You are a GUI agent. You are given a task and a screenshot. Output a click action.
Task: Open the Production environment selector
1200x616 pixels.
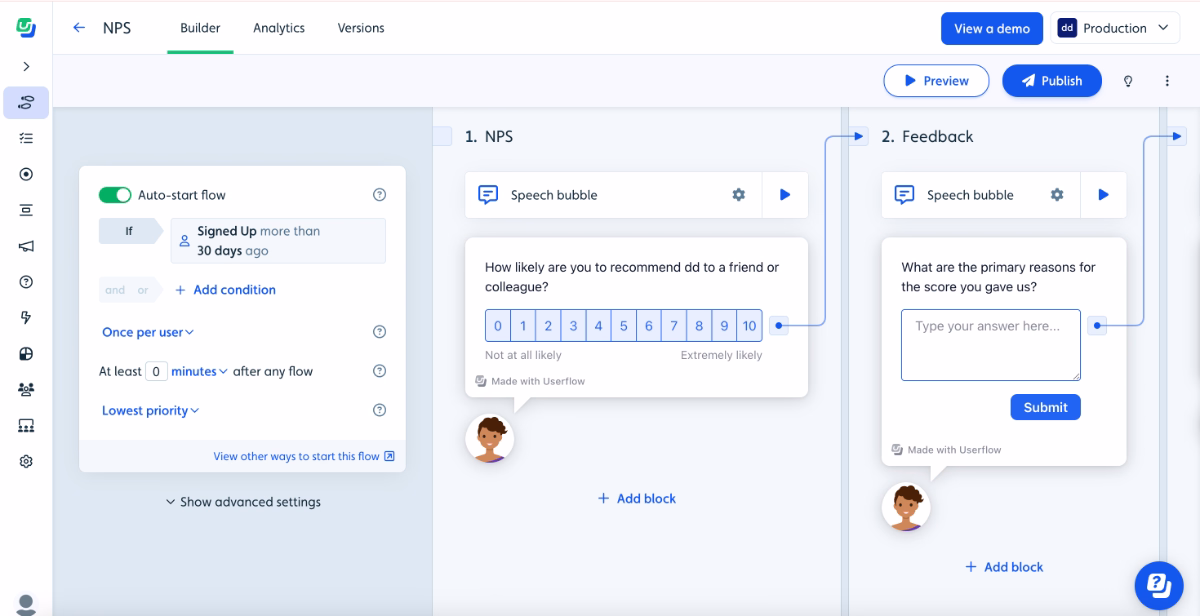point(1114,28)
